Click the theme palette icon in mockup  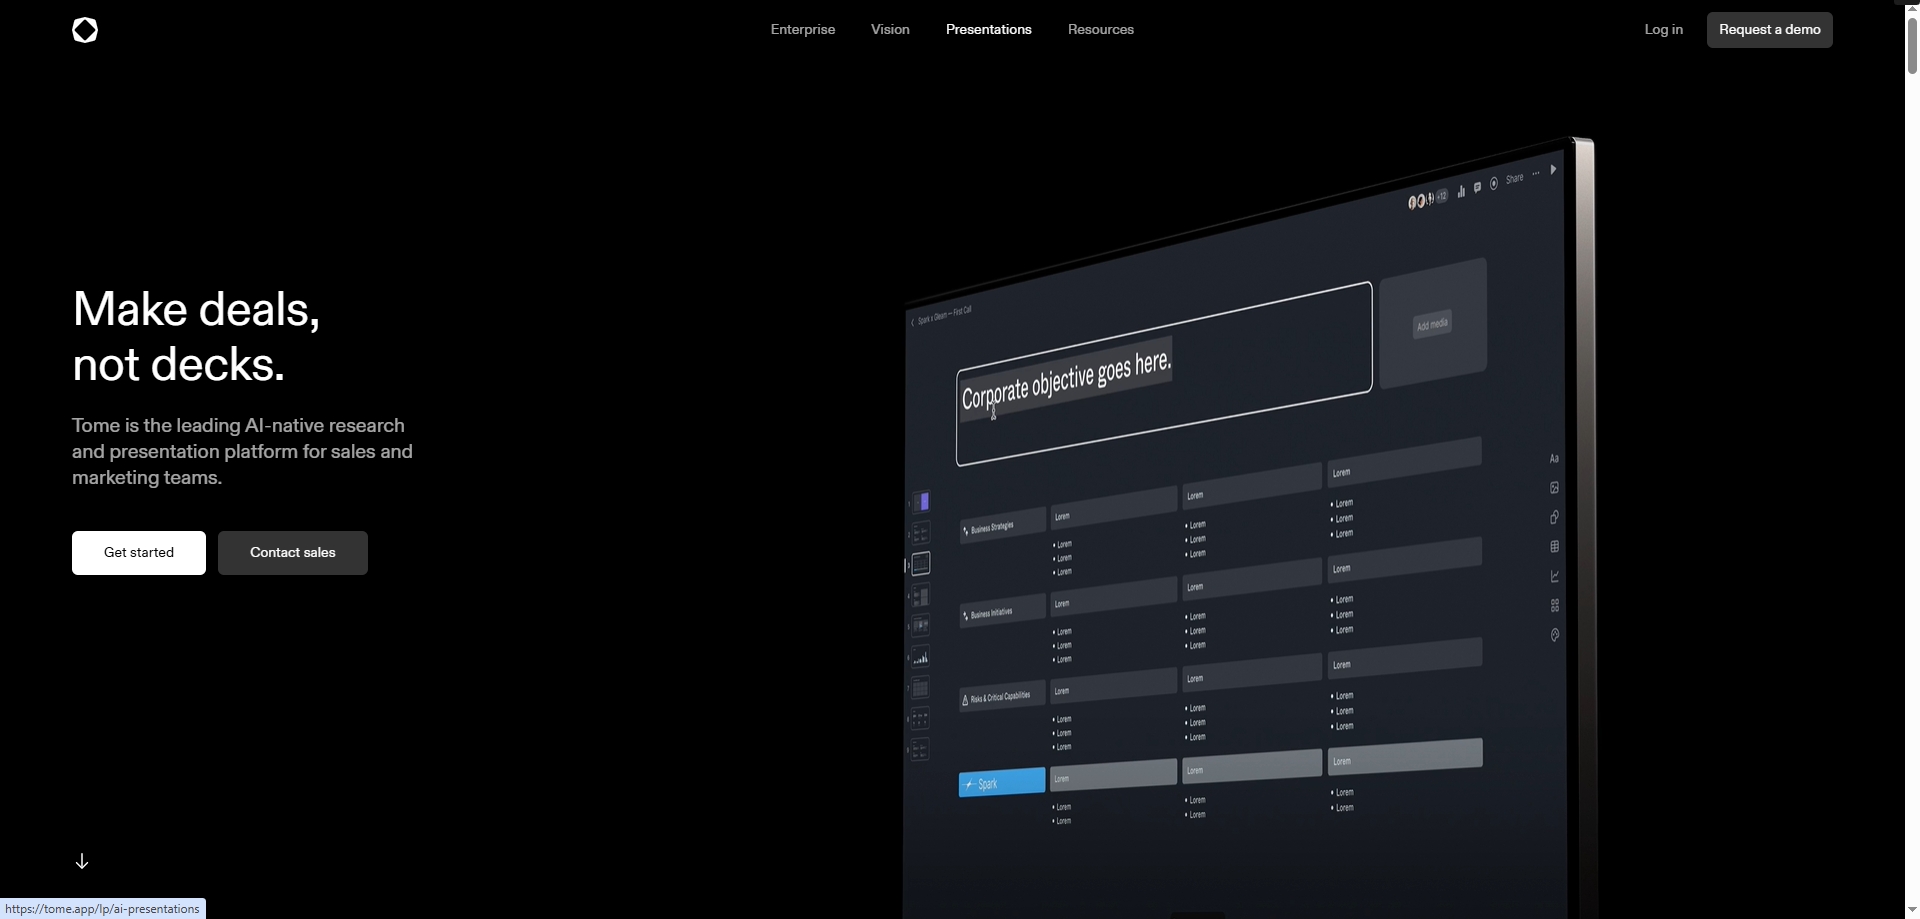point(1554,635)
